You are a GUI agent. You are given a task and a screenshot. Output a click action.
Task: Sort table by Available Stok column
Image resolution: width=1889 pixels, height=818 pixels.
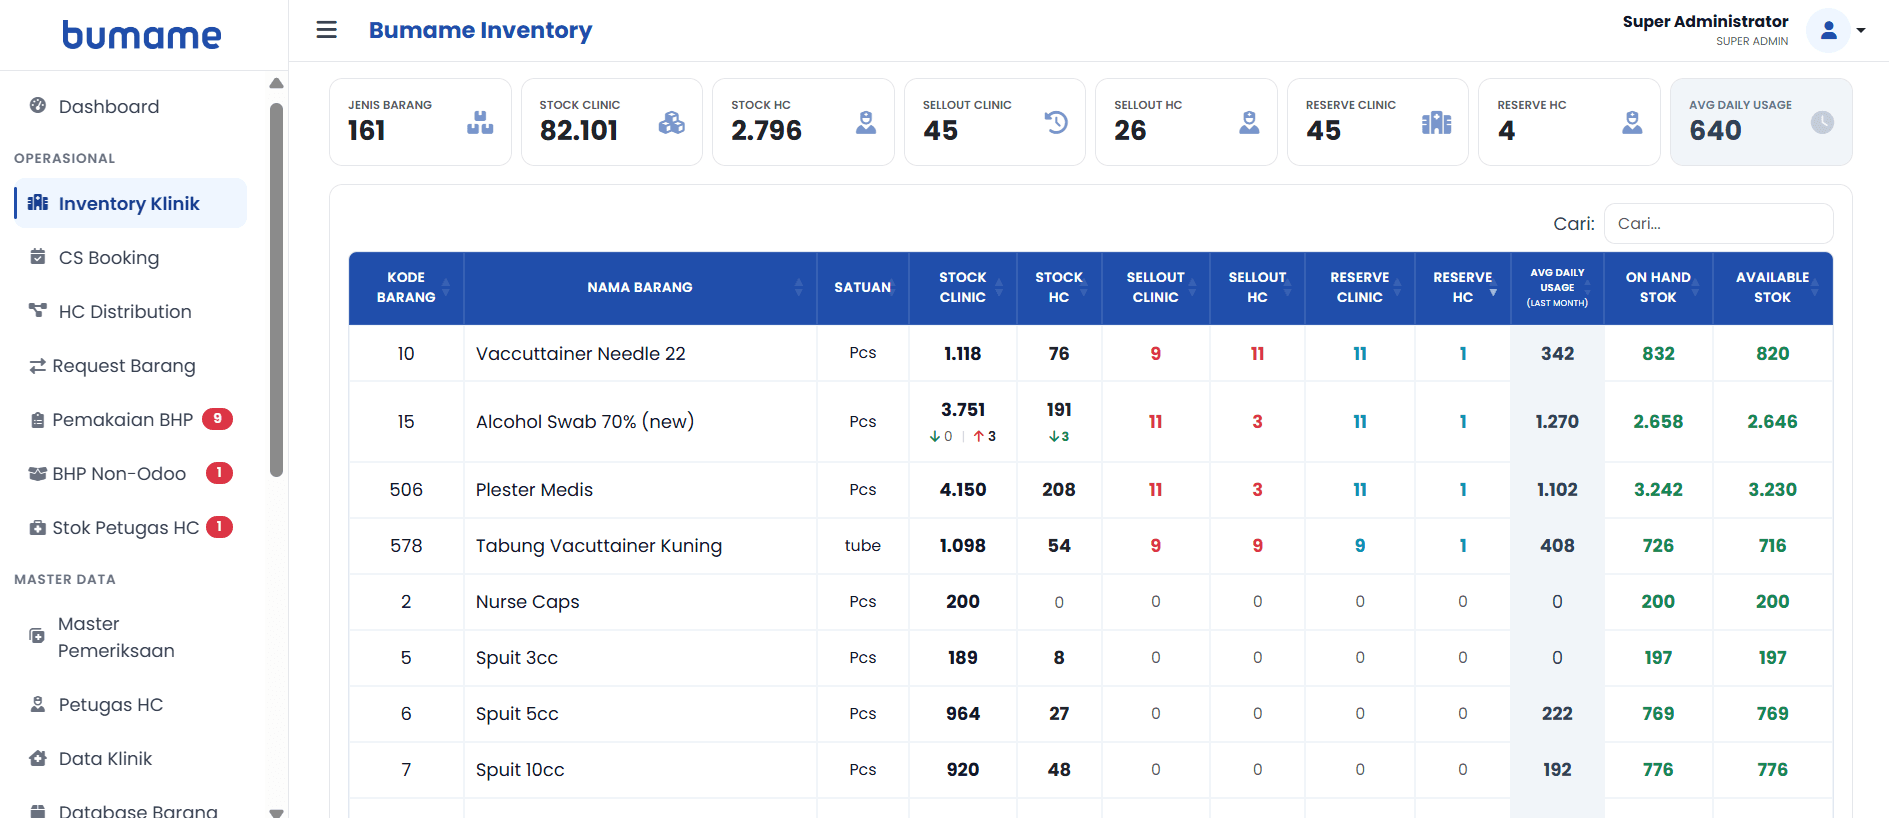pyautogui.click(x=1772, y=288)
